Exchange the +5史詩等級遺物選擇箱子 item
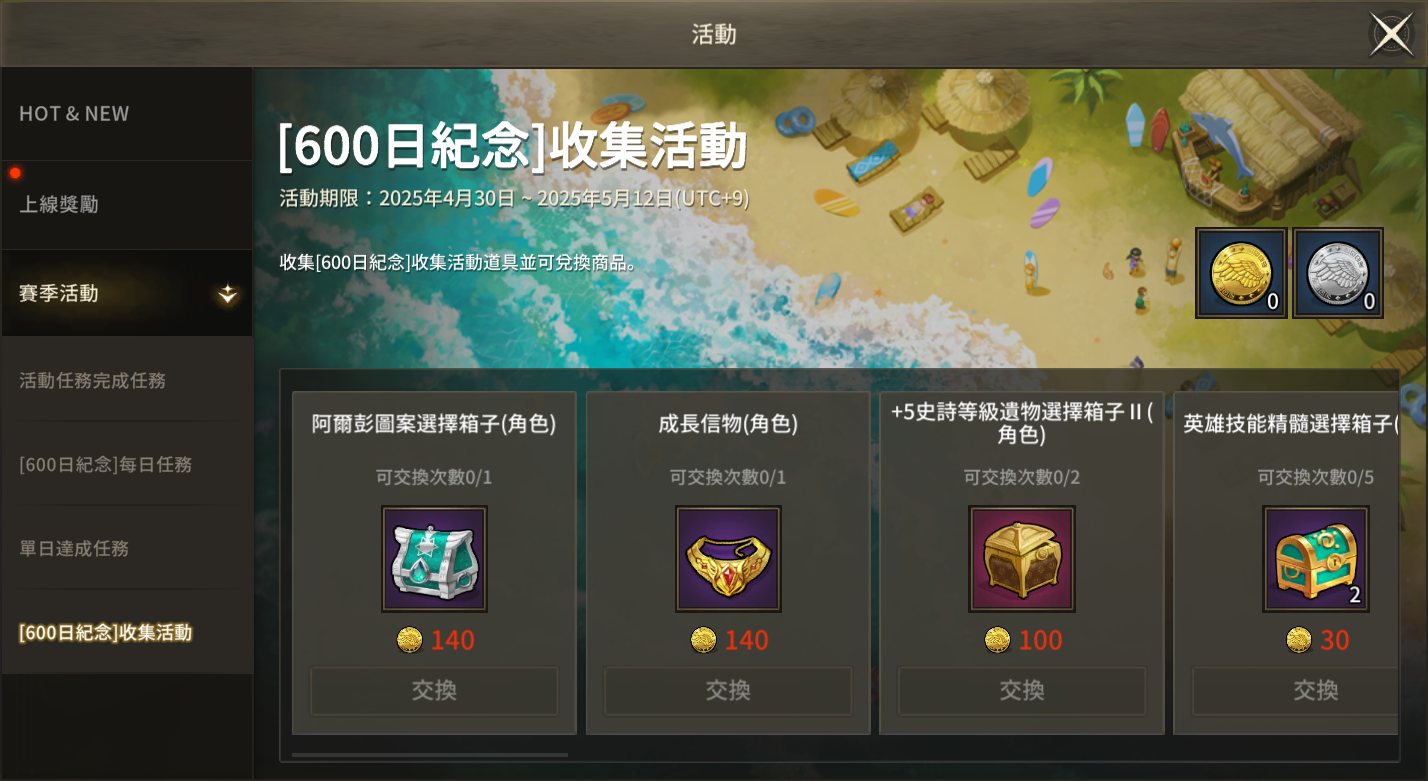This screenshot has height=781, width=1428. click(1022, 691)
